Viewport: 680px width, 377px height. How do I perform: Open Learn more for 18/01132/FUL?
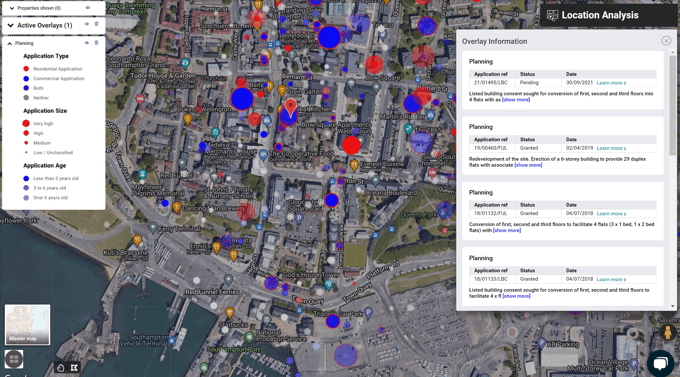[x=611, y=213]
